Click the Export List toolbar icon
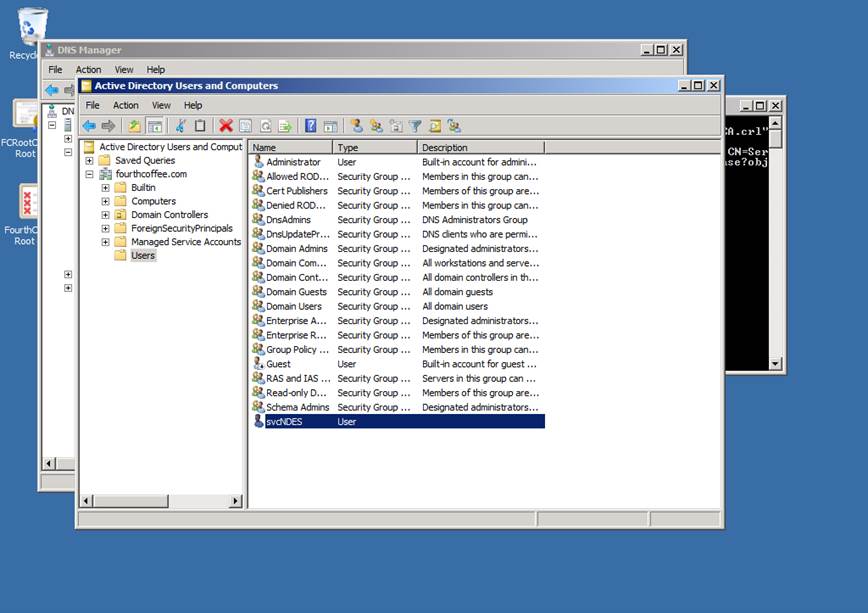The width and height of the screenshot is (868, 613). click(285, 126)
